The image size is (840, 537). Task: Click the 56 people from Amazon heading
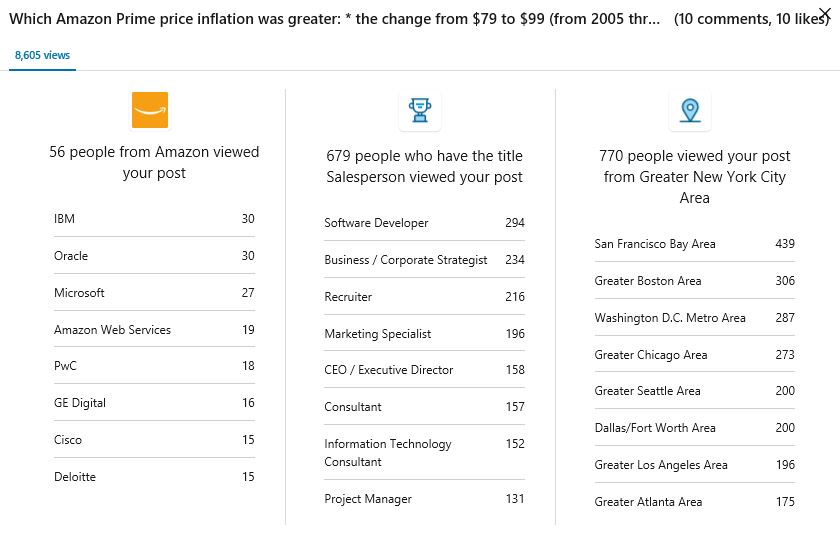coord(154,162)
